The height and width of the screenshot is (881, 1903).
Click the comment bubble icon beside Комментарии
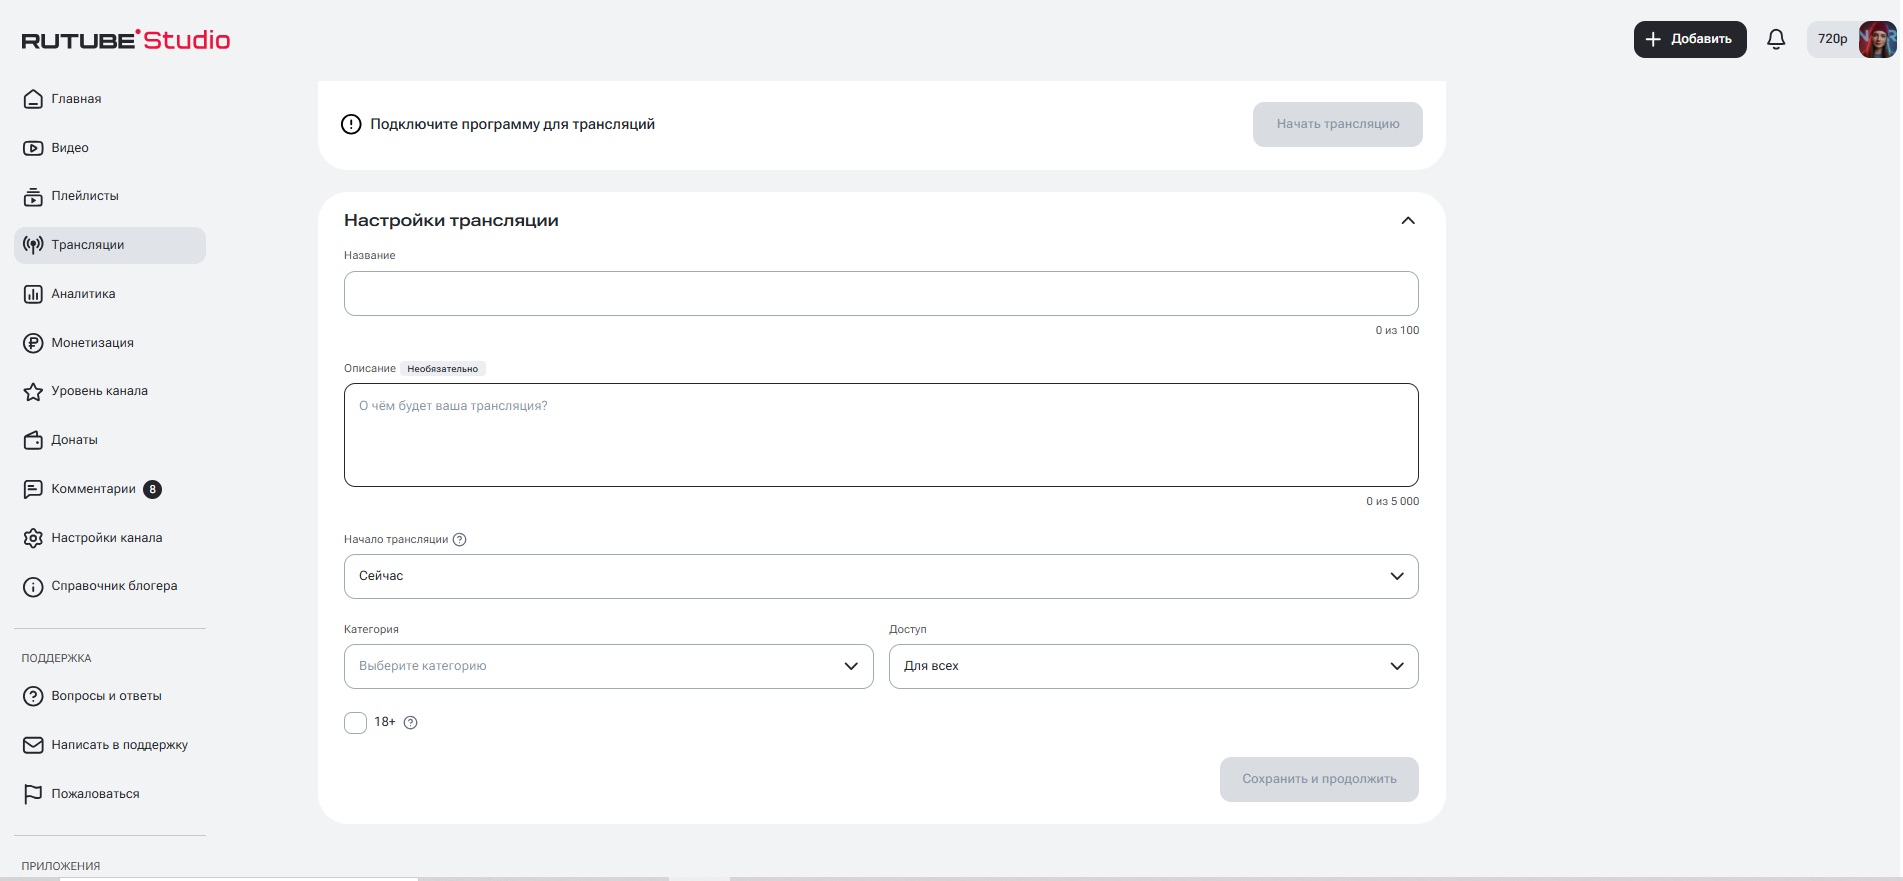pyautogui.click(x=33, y=489)
